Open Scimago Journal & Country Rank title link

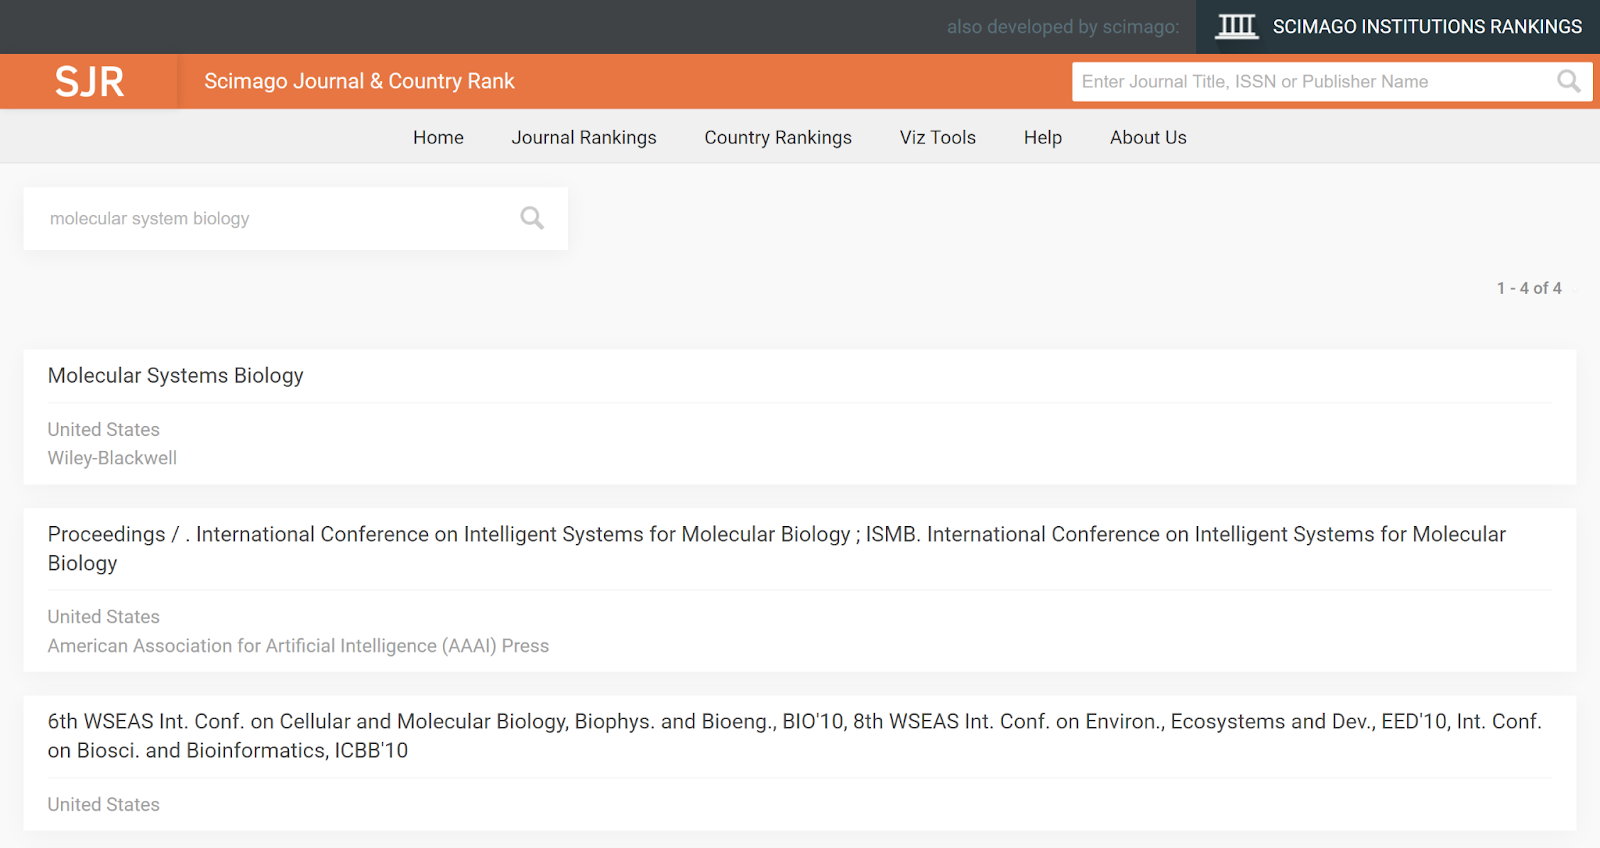coord(359,81)
